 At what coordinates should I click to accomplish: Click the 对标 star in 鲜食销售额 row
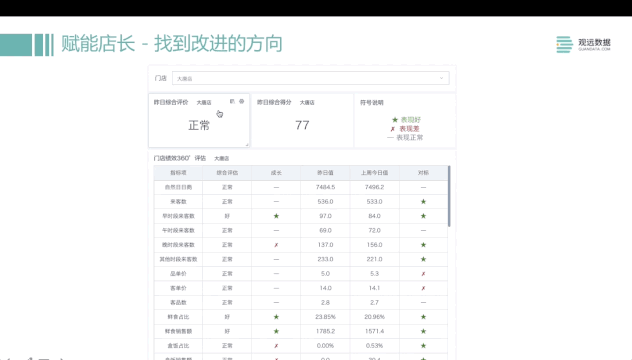coord(423,331)
